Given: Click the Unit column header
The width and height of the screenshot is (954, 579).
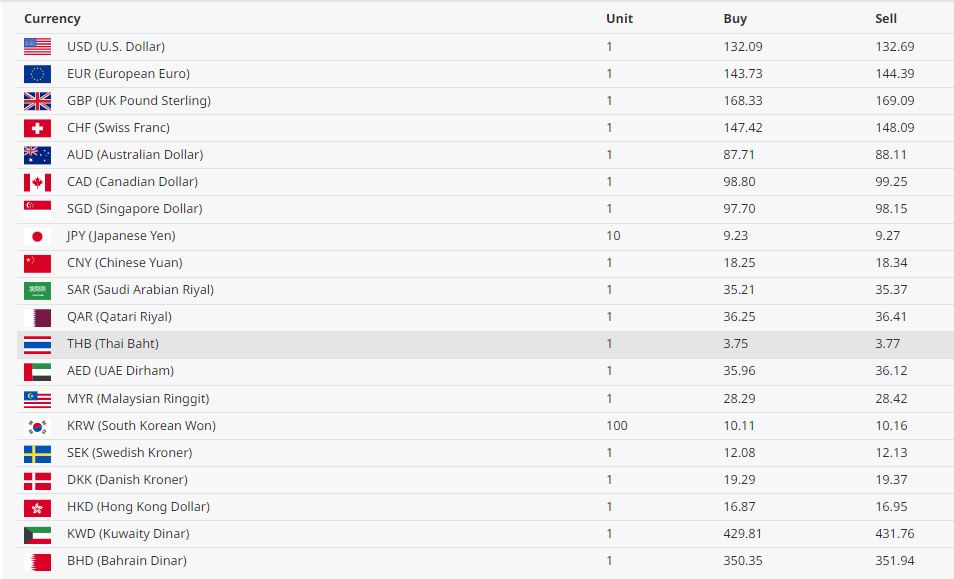Looking at the screenshot, I should click(x=619, y=19).
